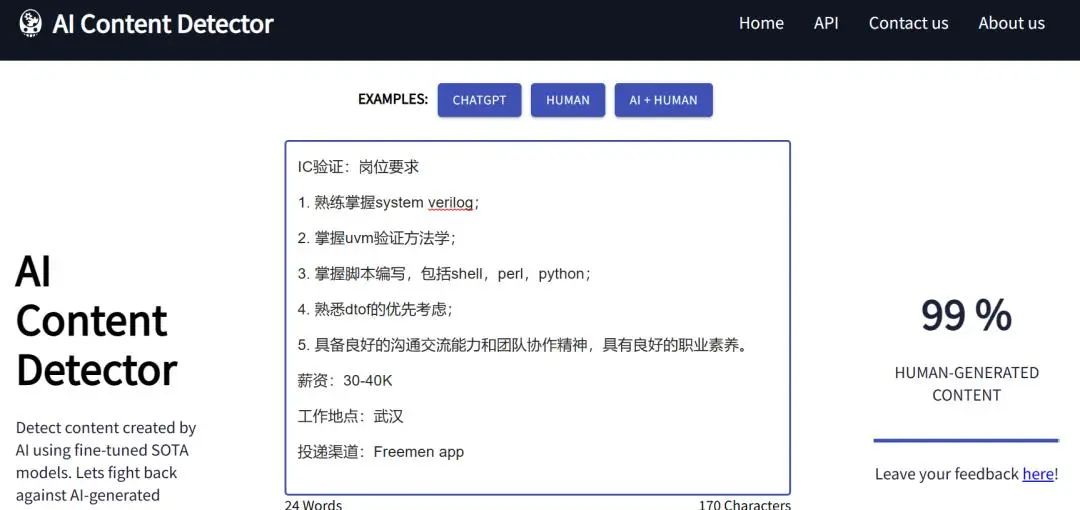Screen dimensions: 1080x510
Task: Go to the API page
Action: 826,23
